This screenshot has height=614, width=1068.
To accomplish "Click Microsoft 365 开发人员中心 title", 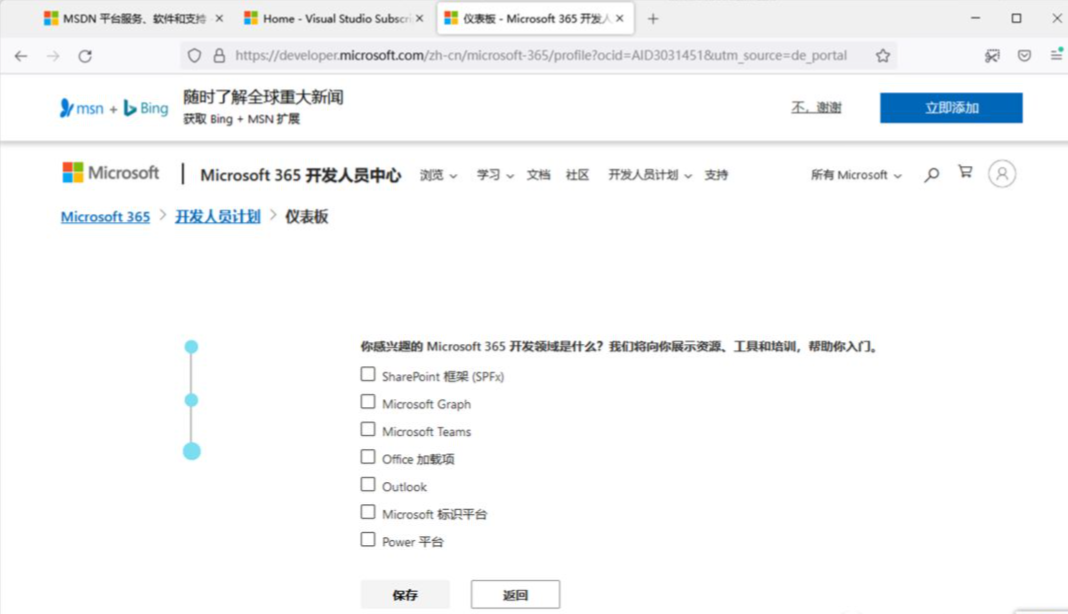I will (x=300, y=175).
